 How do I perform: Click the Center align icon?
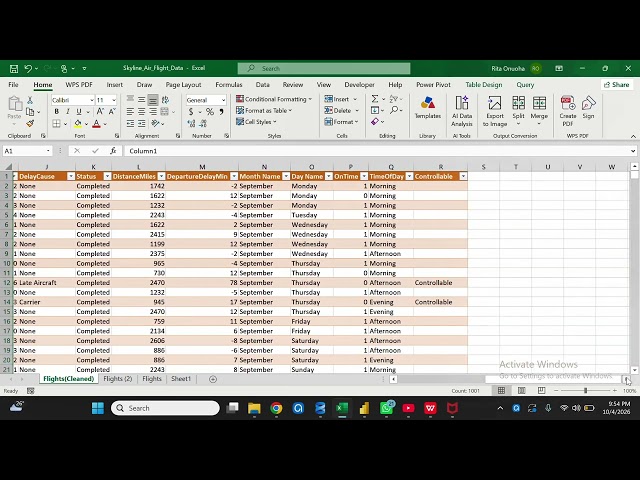pyautogui.click(x=141, y=111)
